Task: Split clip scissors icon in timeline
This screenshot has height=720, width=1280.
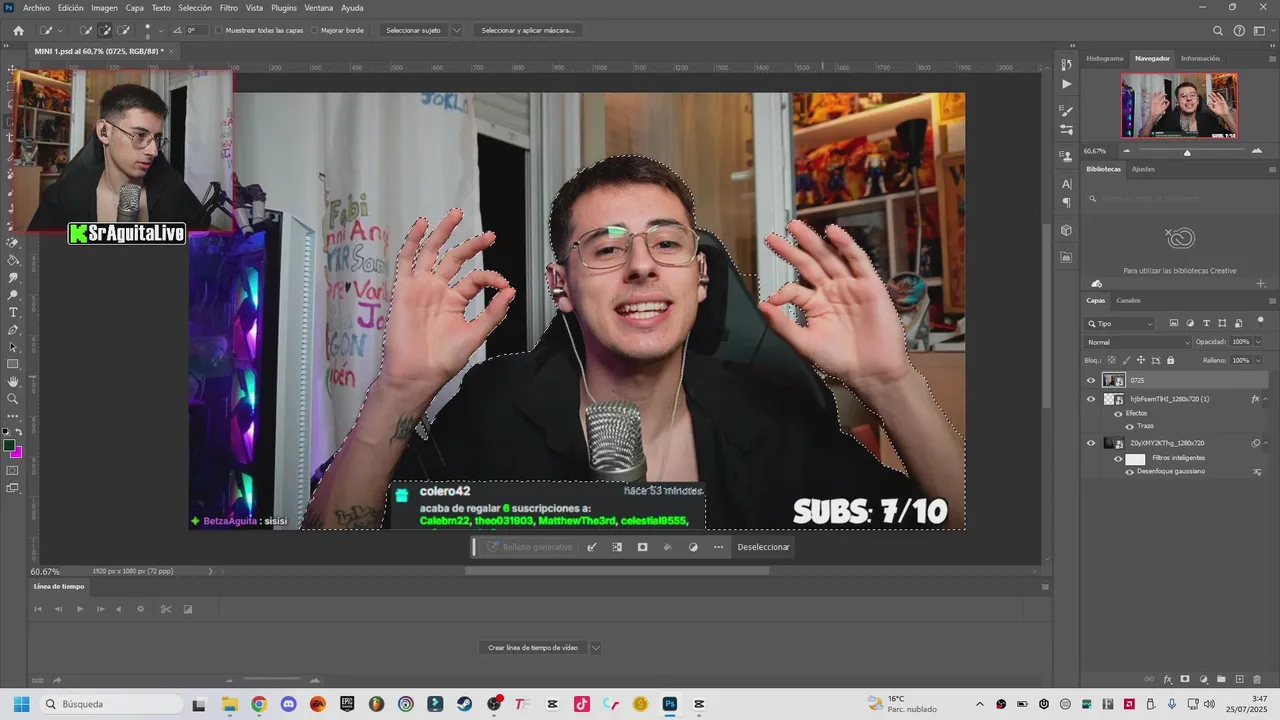Action: click(166, 609)
